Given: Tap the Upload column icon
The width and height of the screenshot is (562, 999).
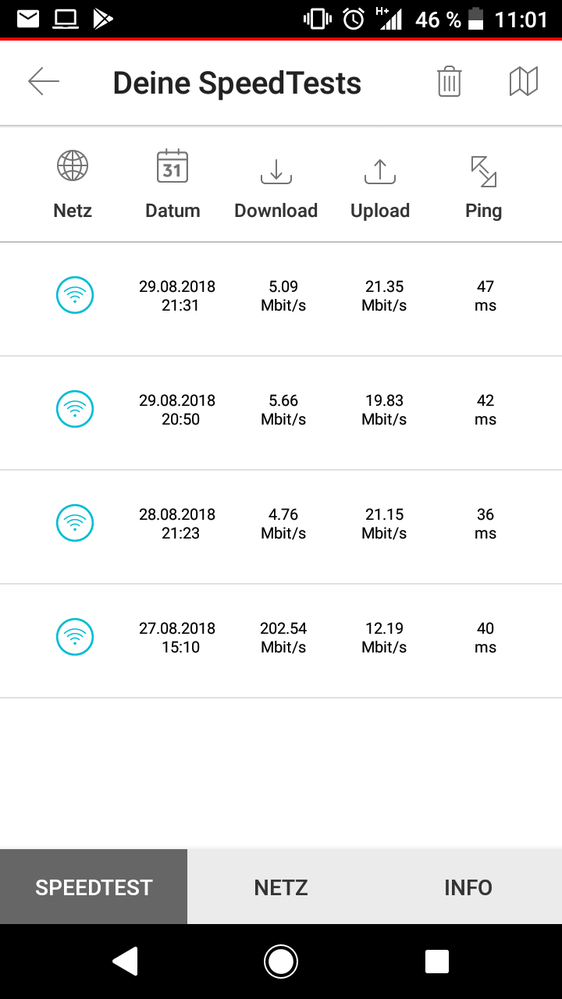Looking at the screenshot, I should (x=380, y=171).
